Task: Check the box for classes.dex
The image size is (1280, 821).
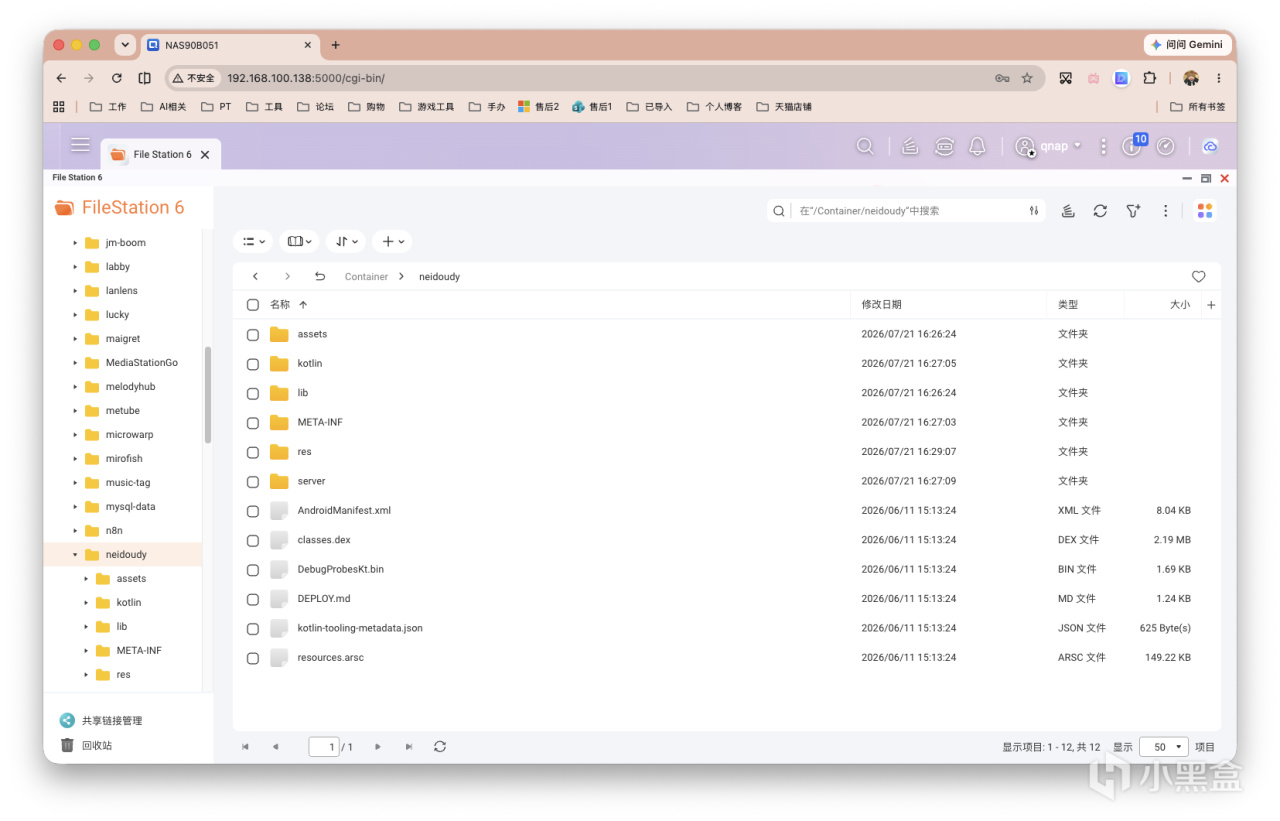Action: (x=253, y=540)
